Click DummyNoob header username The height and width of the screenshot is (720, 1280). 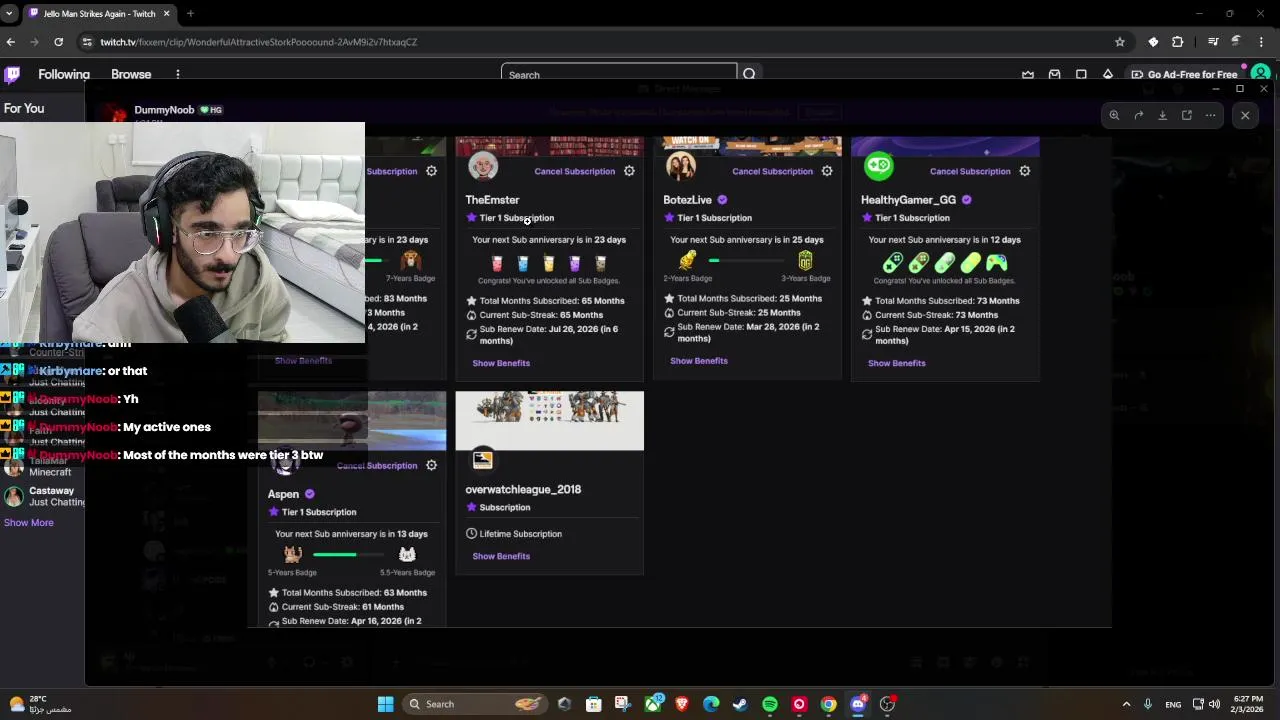tap(164, 110)
